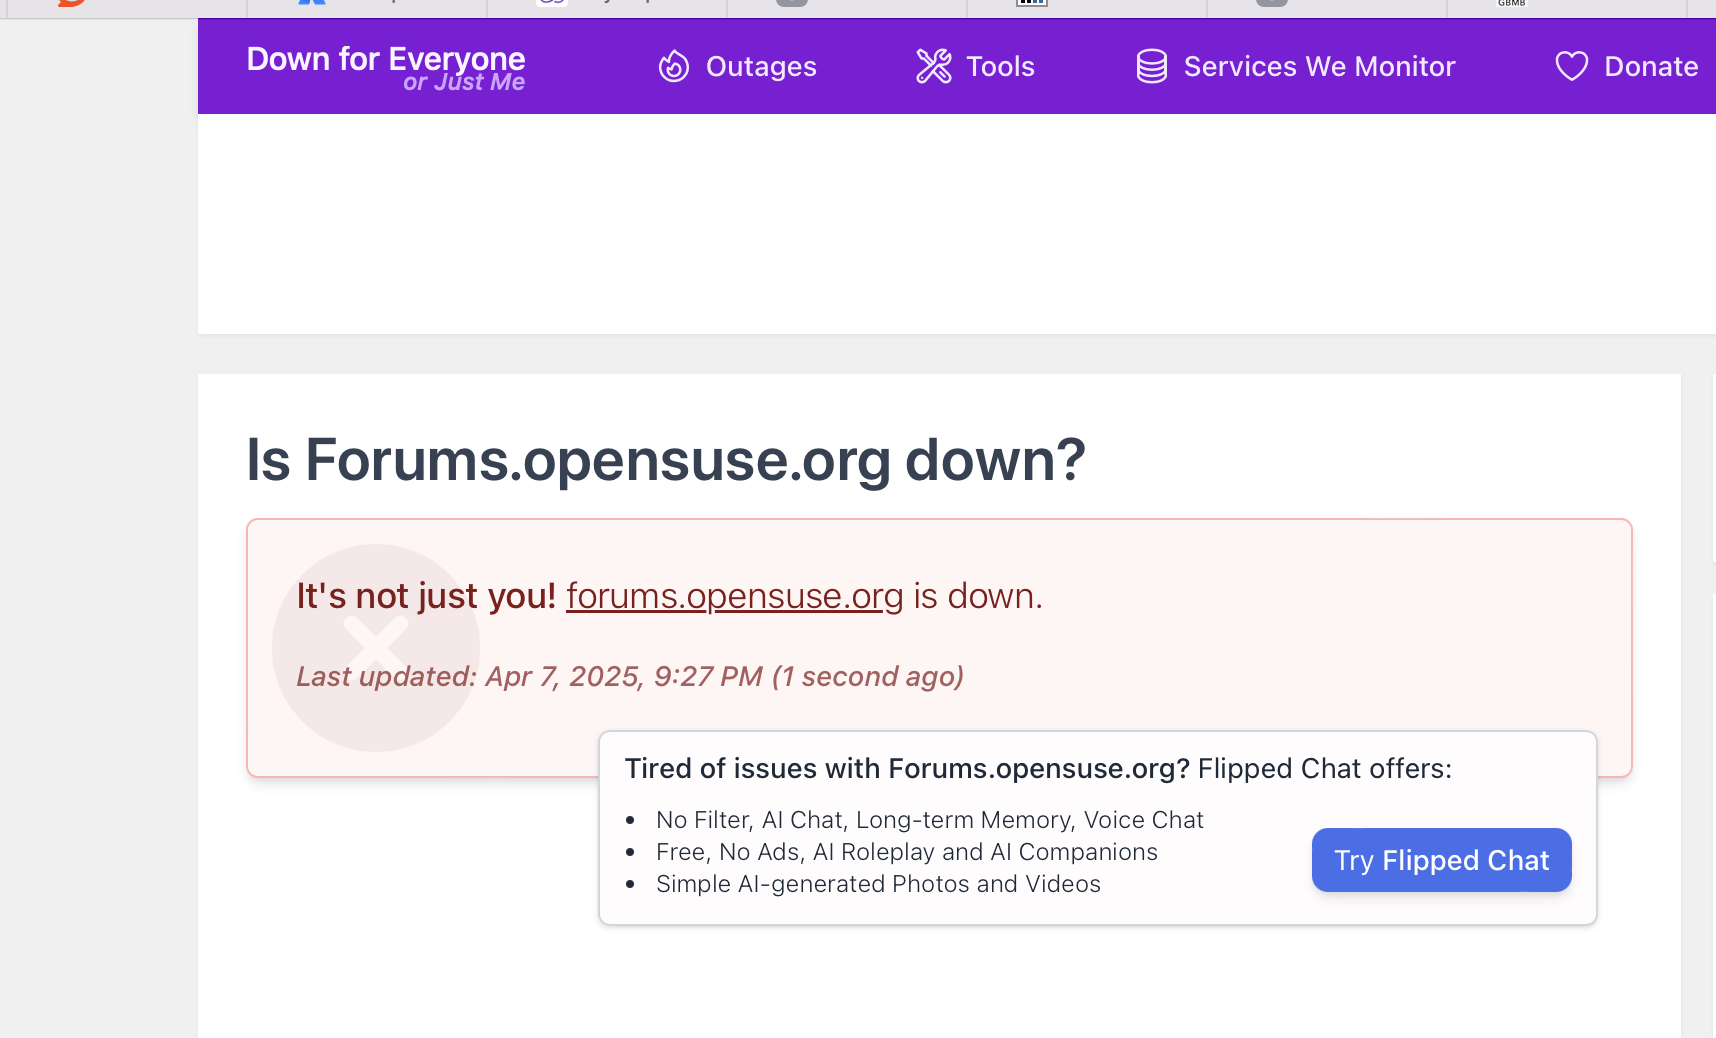Click 'Is Forums.opensuse.org down?' heading
Viewport: 1716px width, 1038px height.
[666, 460]
